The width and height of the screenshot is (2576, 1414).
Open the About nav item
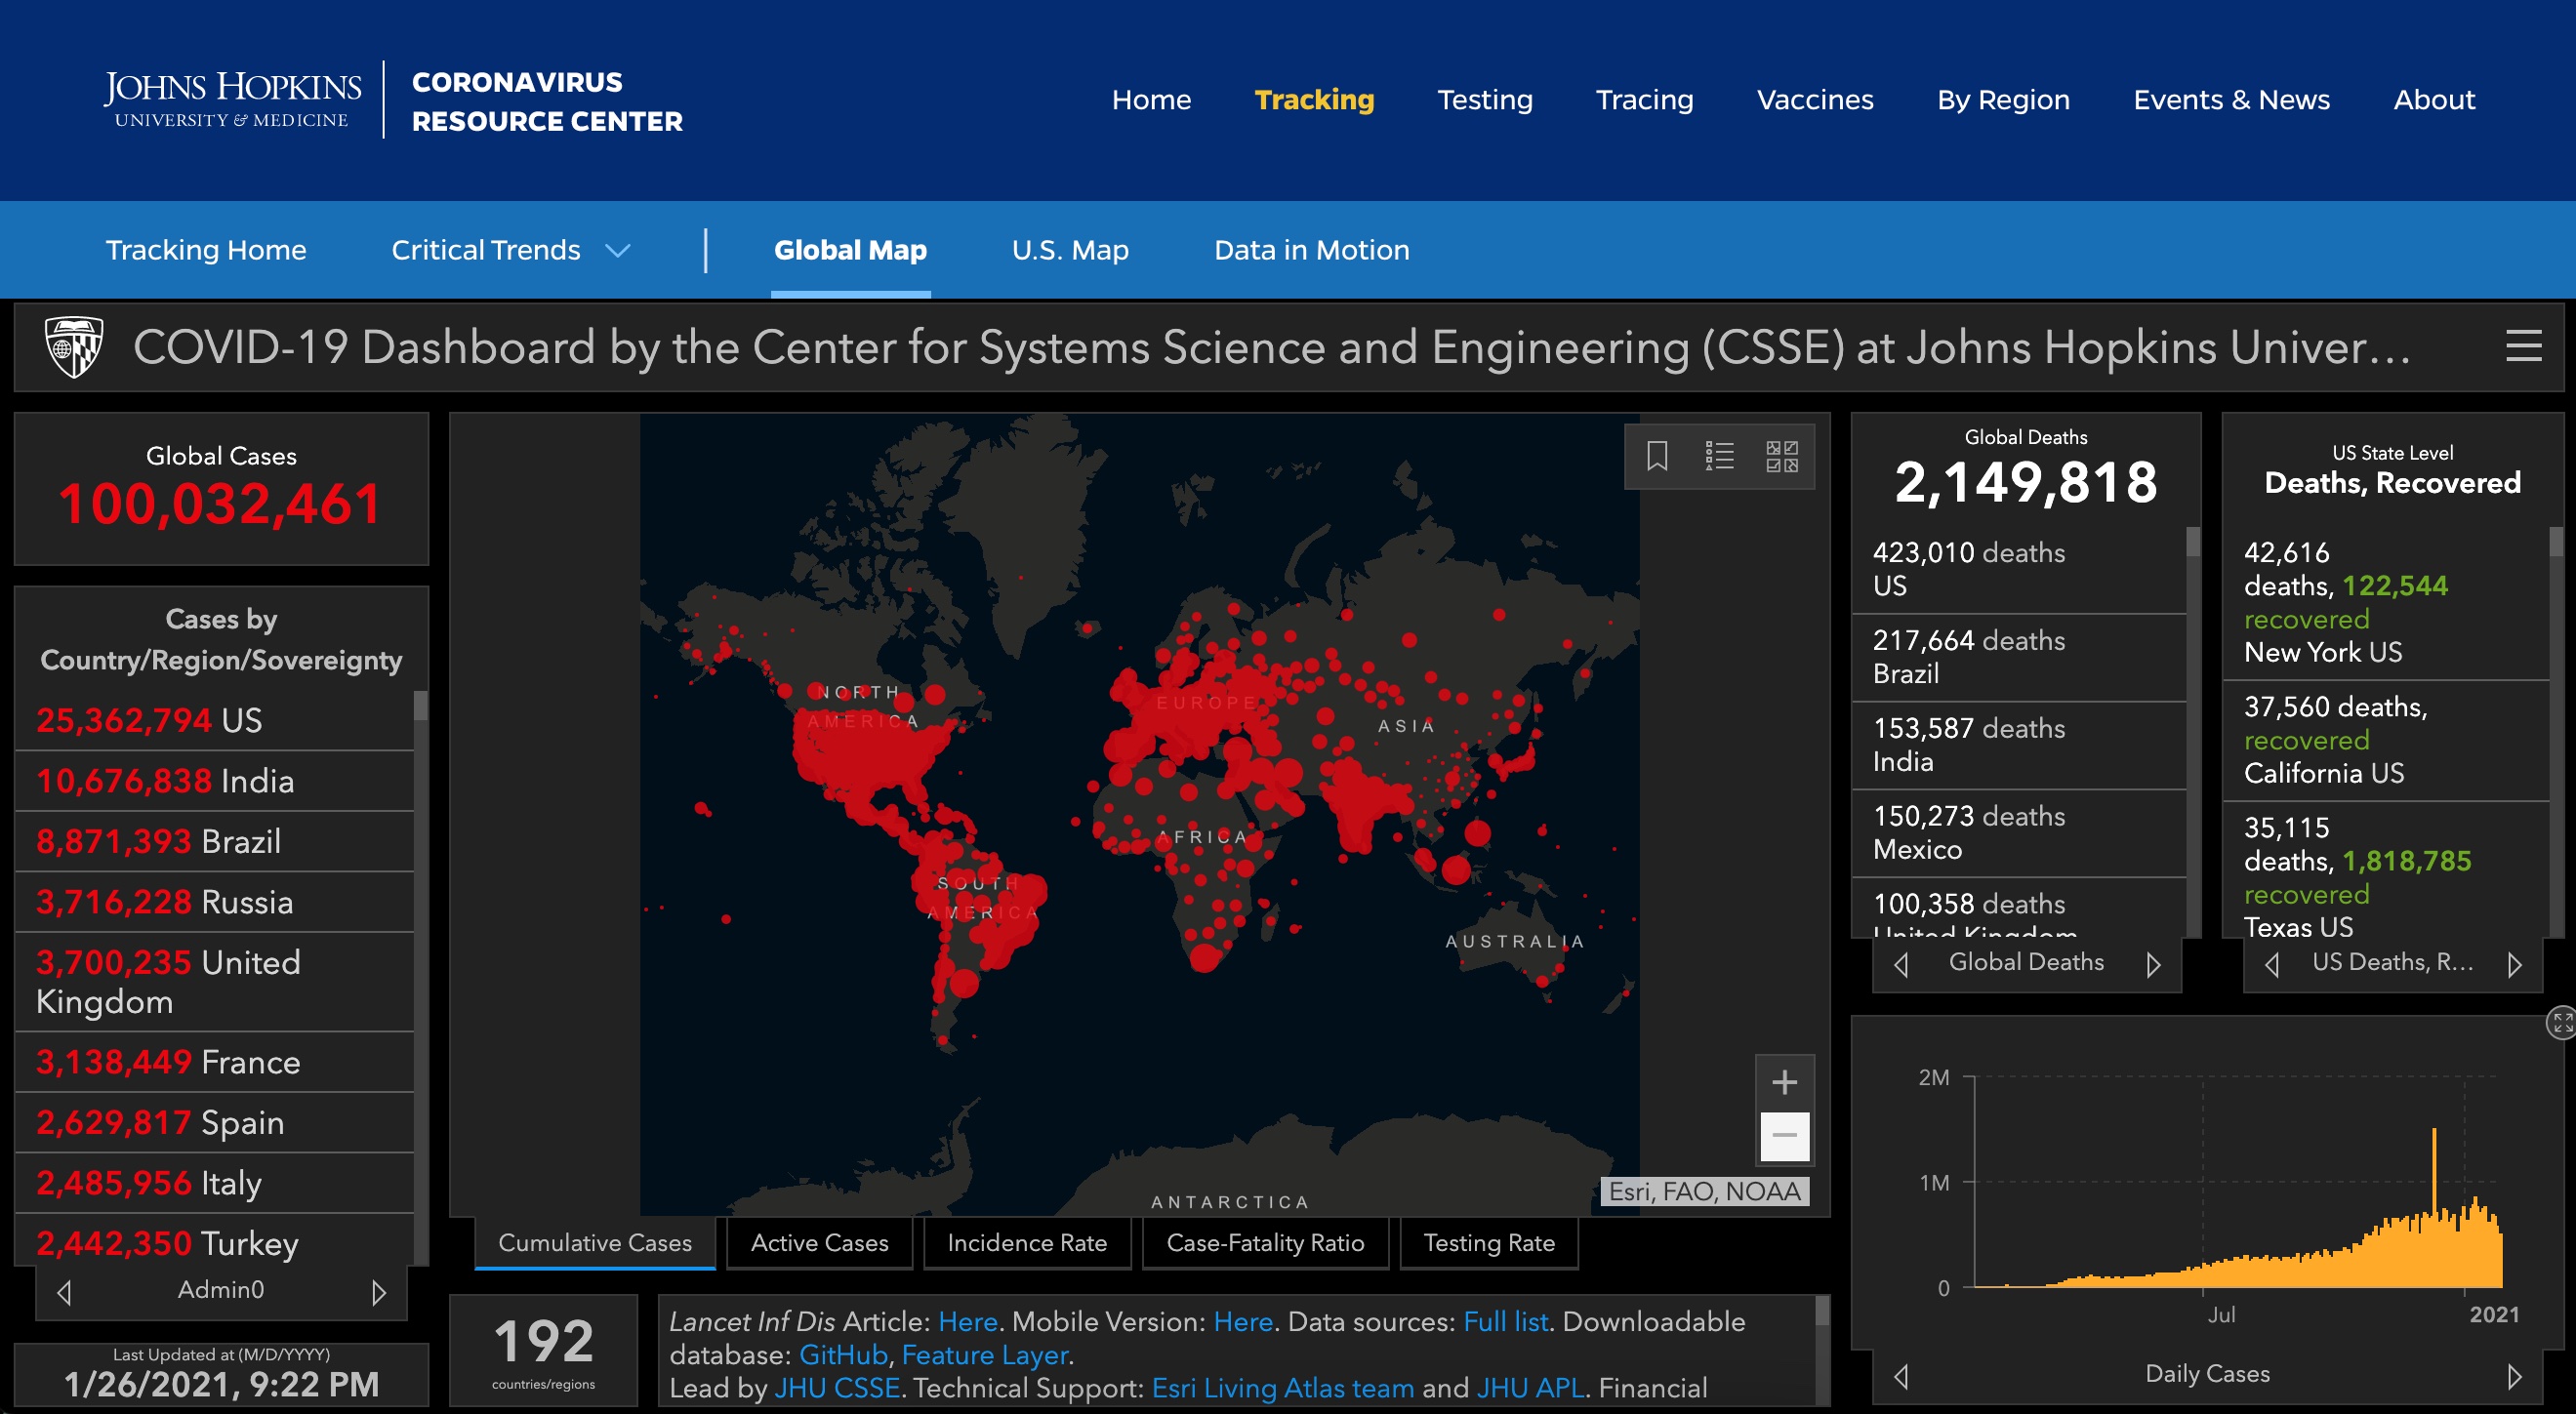[2434, 100]
